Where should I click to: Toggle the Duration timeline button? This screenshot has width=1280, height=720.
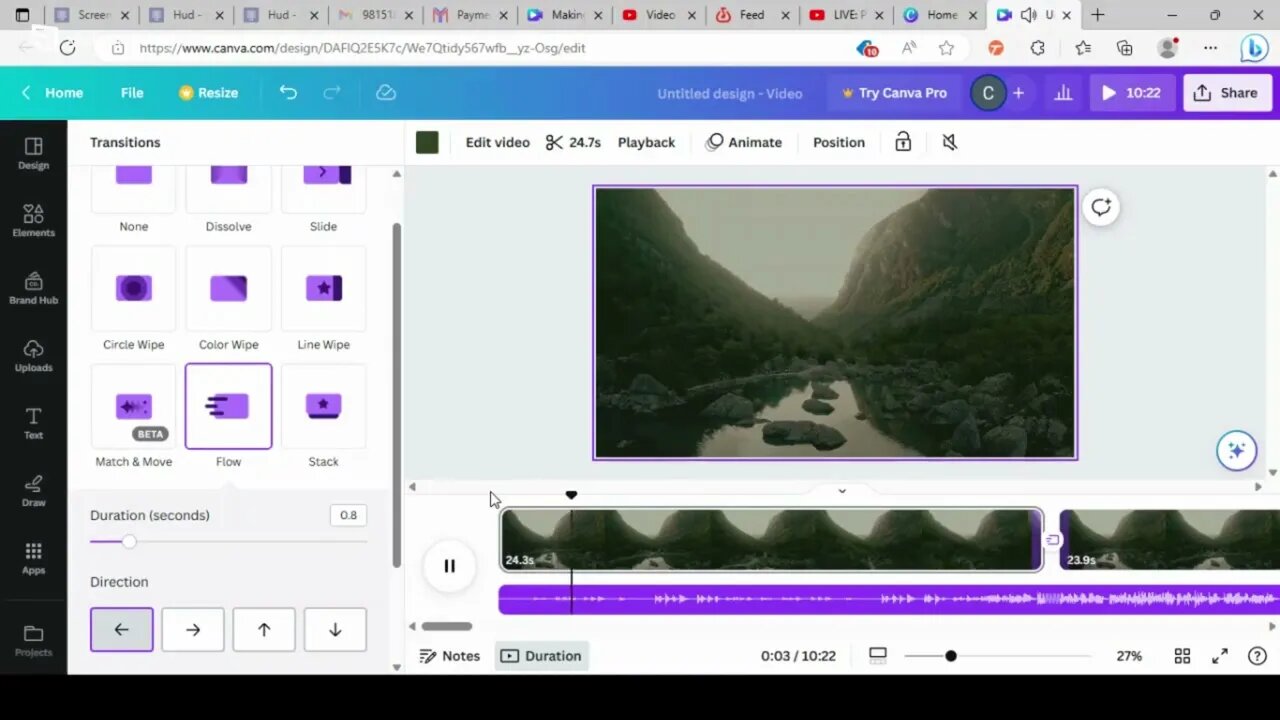pyautogui.click(x=541, y=656)
